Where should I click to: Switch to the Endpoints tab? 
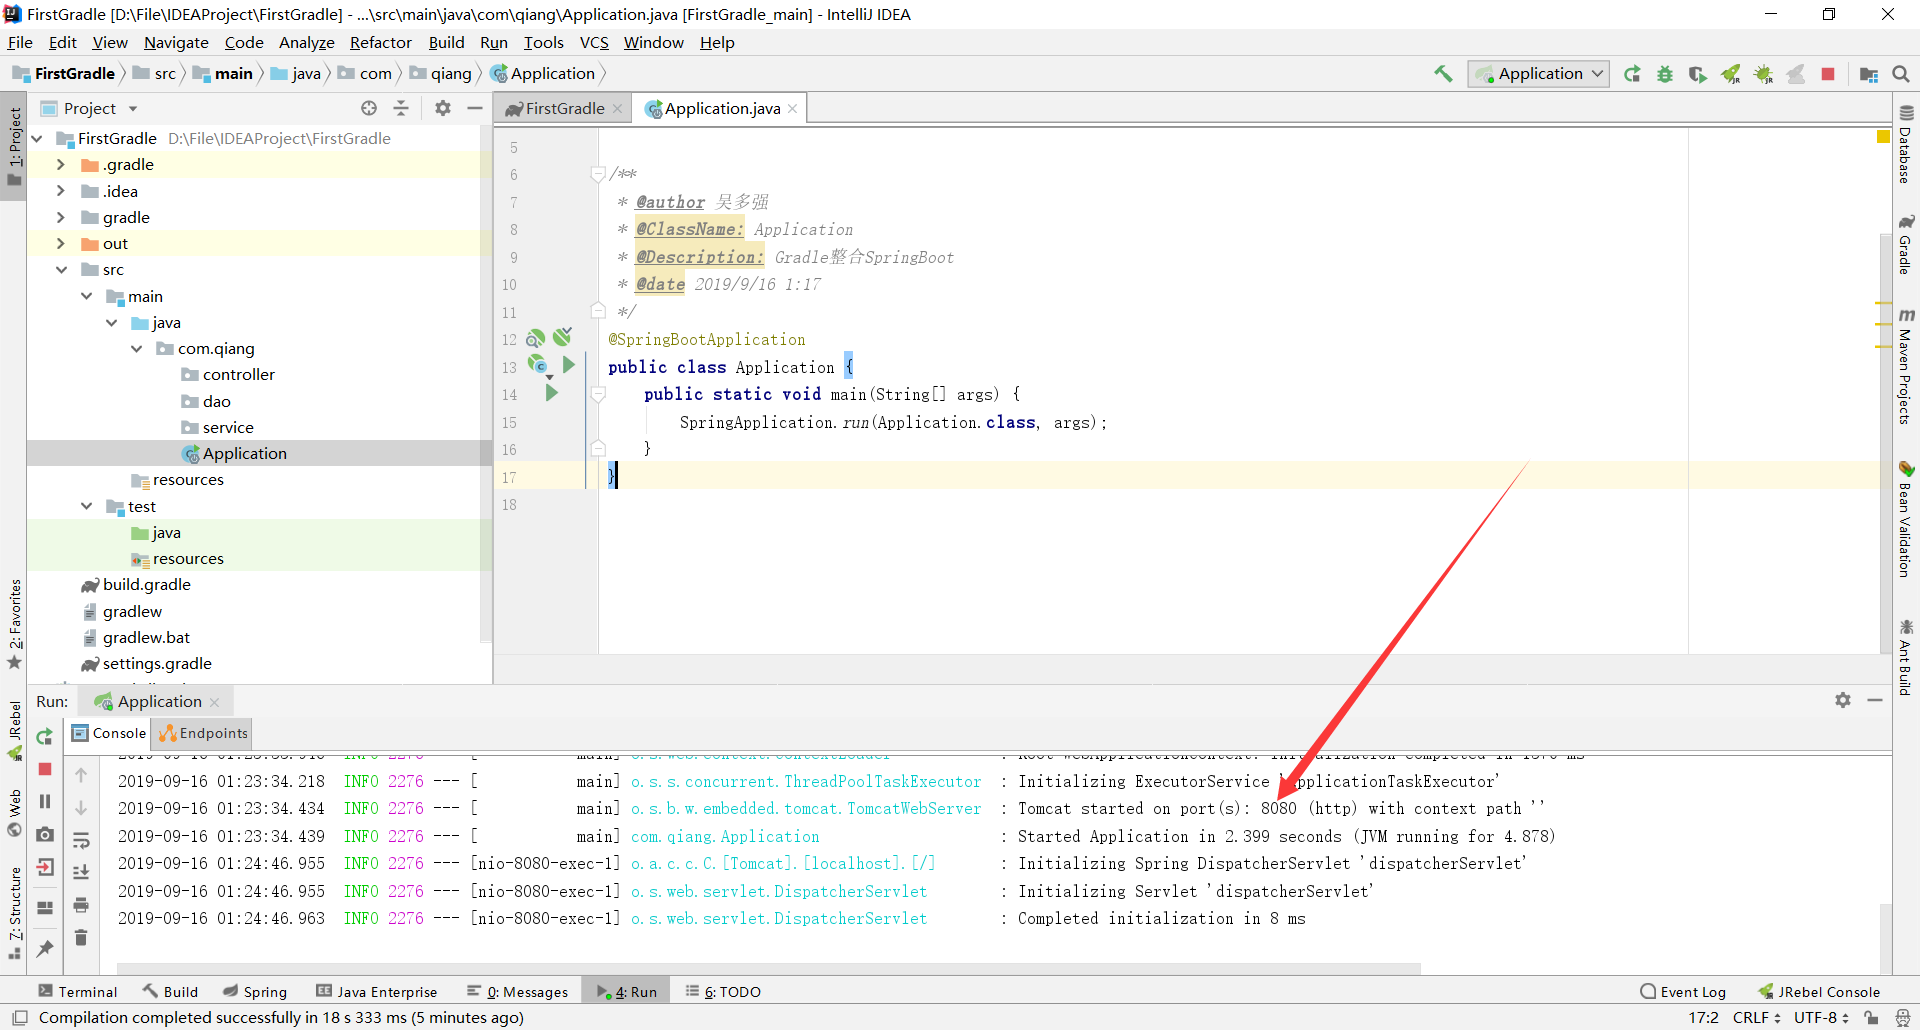(x=203, y=733)
